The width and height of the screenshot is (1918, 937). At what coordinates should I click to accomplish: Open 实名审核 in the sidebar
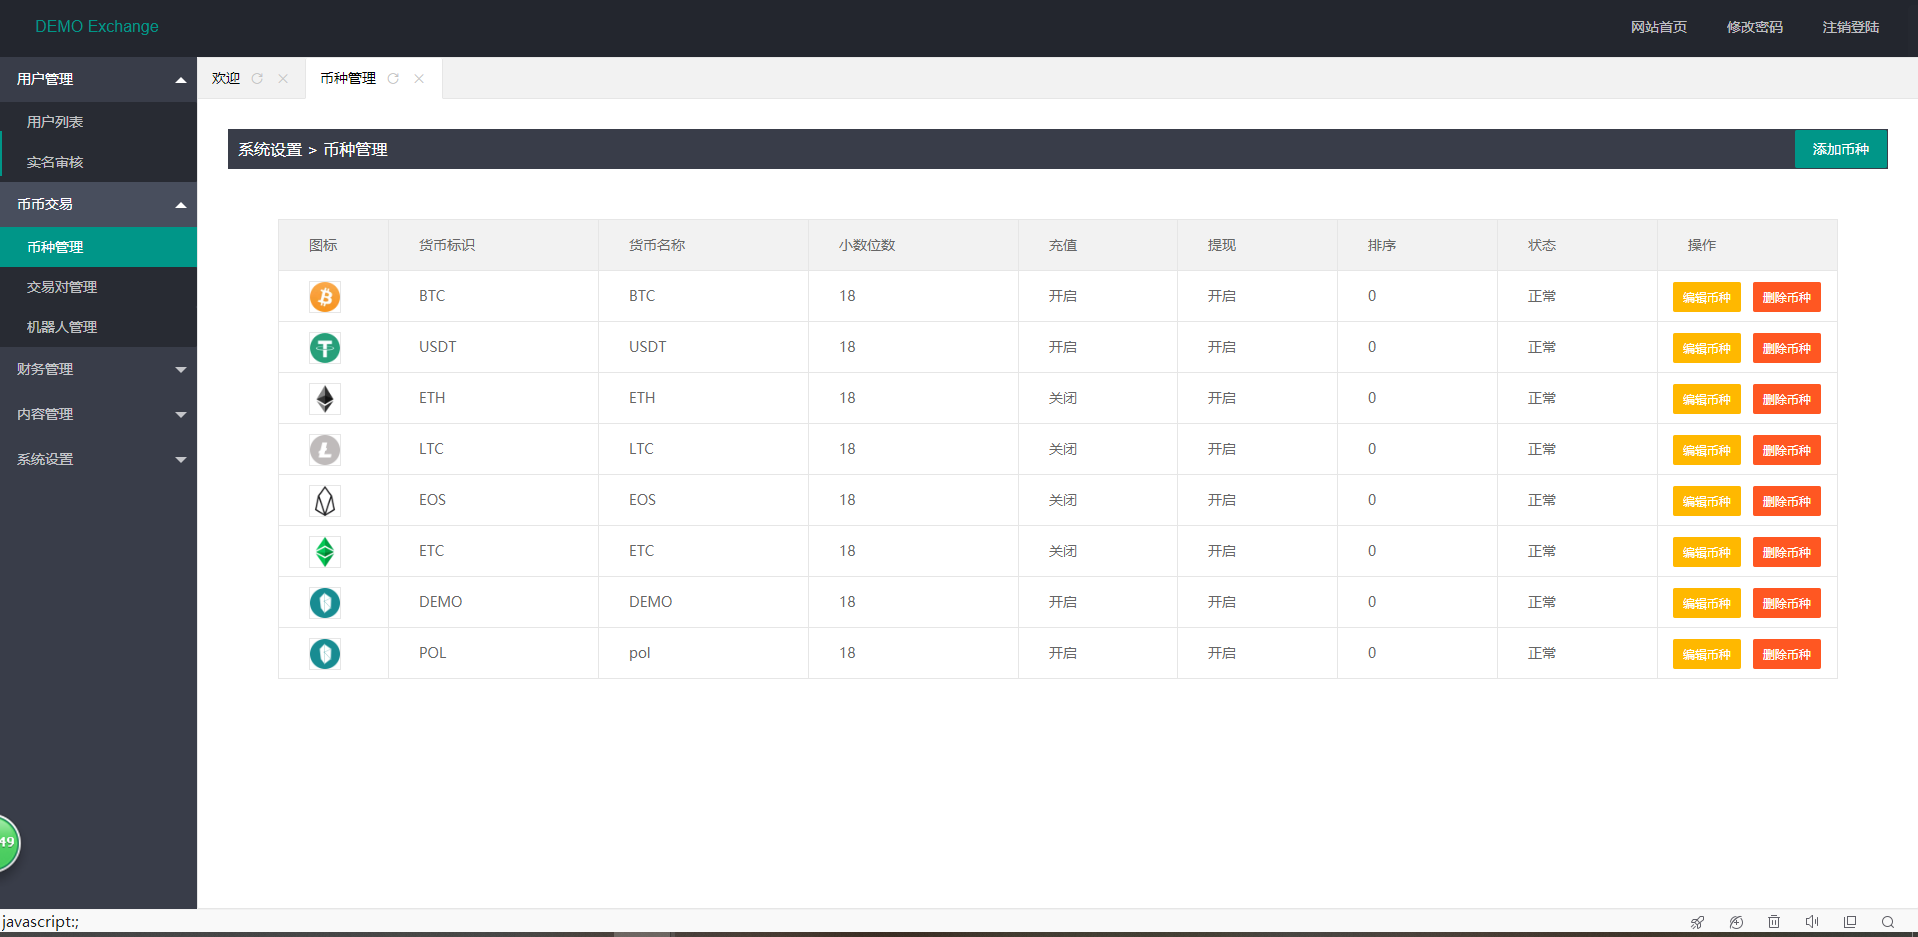tap(55, 162)
